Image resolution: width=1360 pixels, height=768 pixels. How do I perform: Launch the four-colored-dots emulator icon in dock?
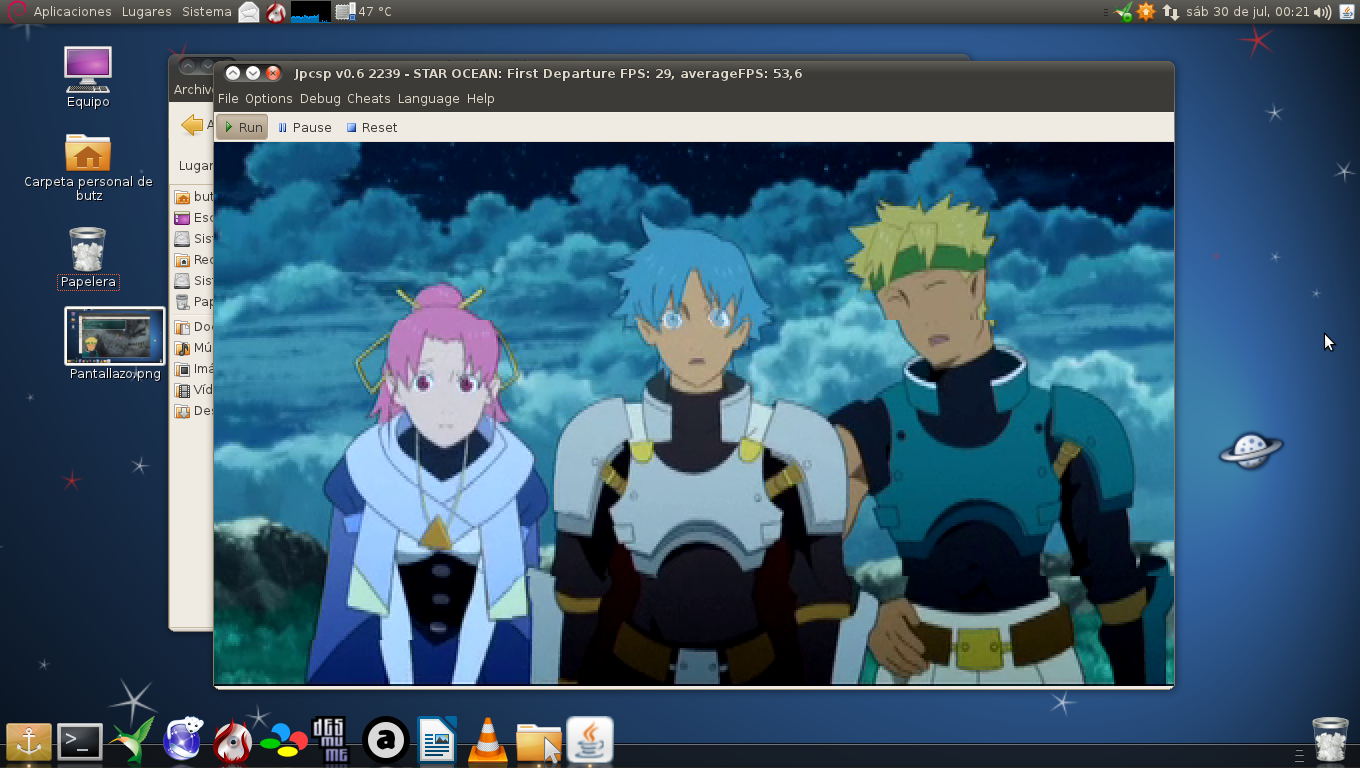point(284,742)
